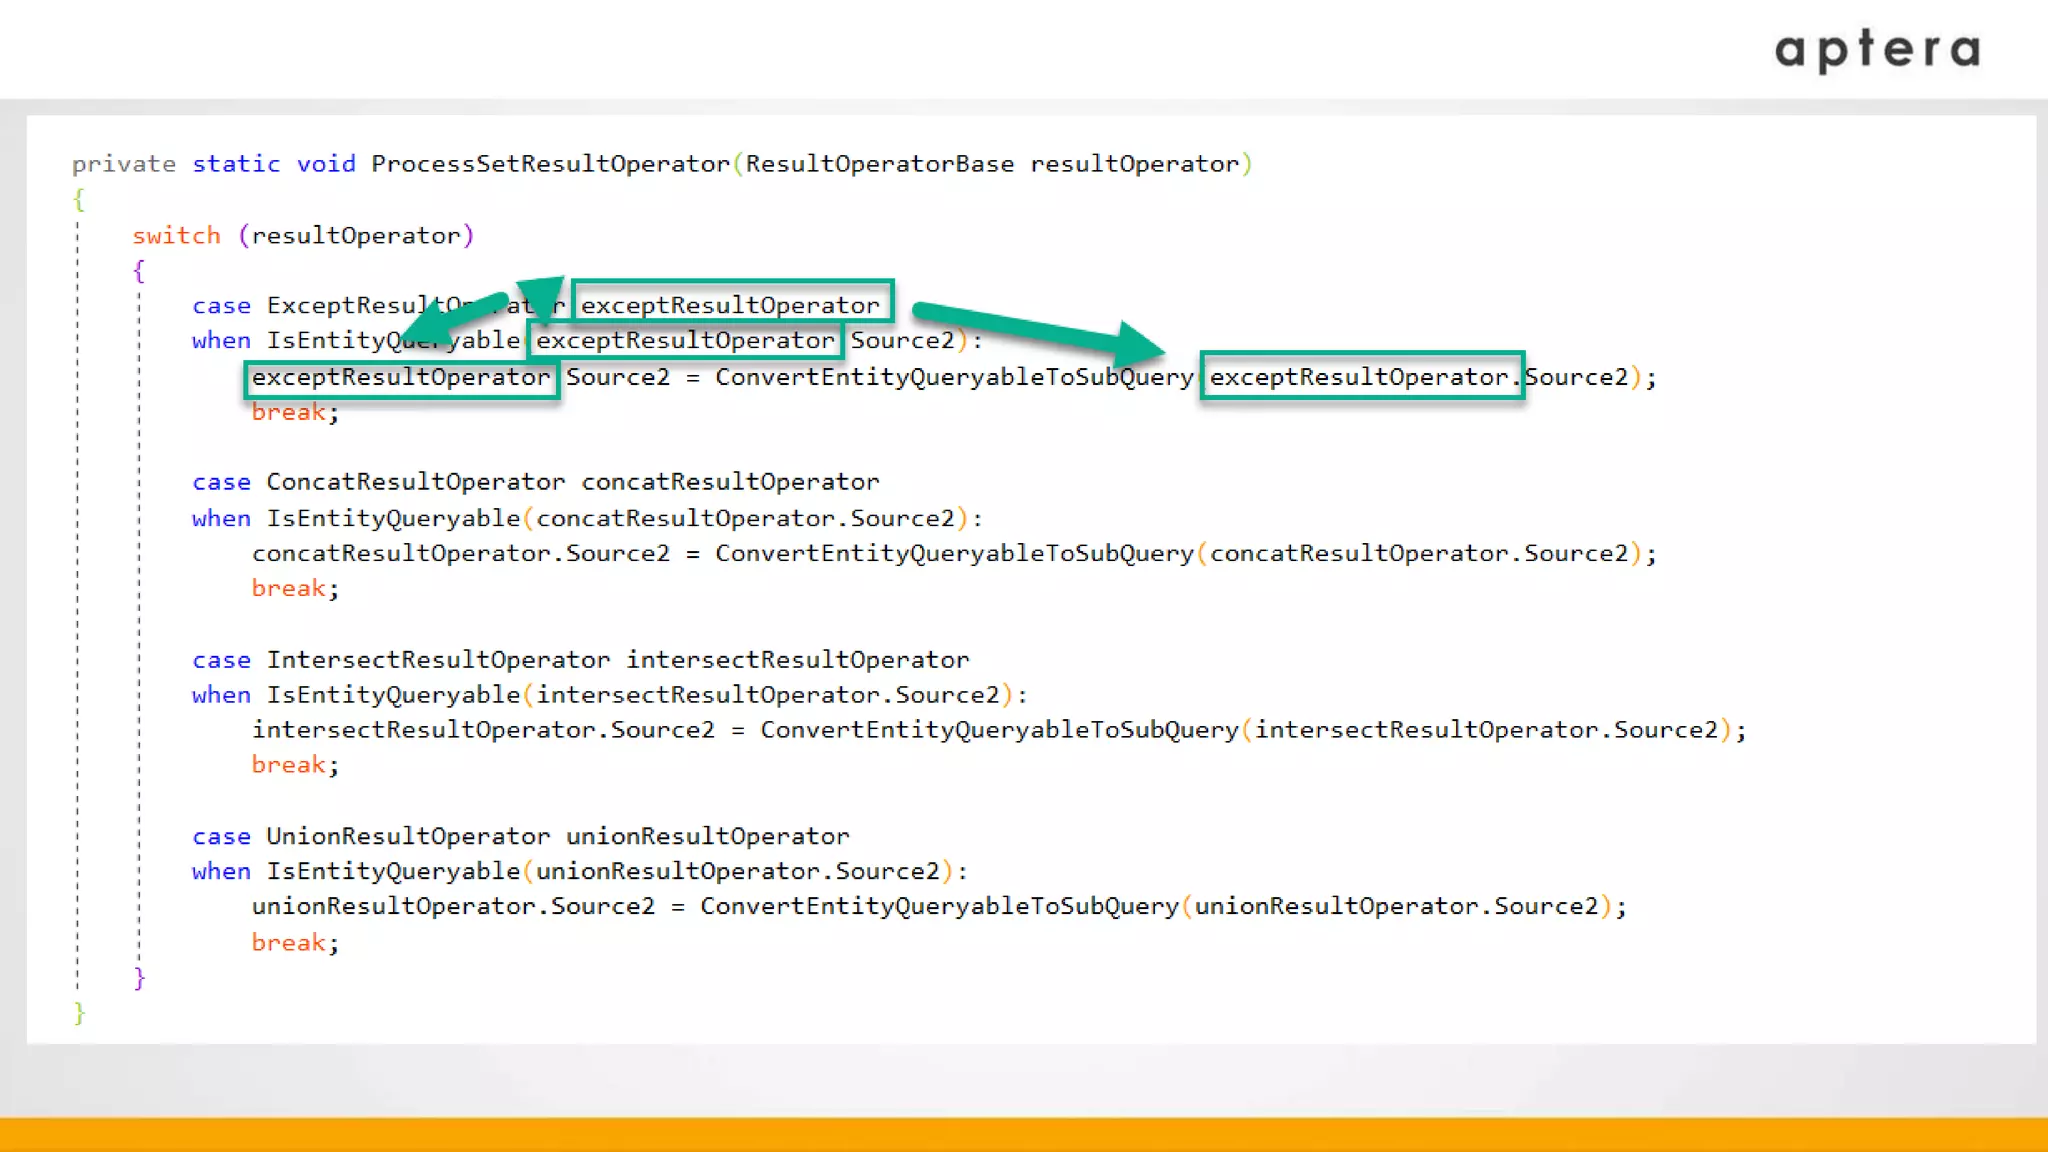Click the switch keyword
The width and height of the screenshot is (2048, 1152).
[x=176, y=236]
